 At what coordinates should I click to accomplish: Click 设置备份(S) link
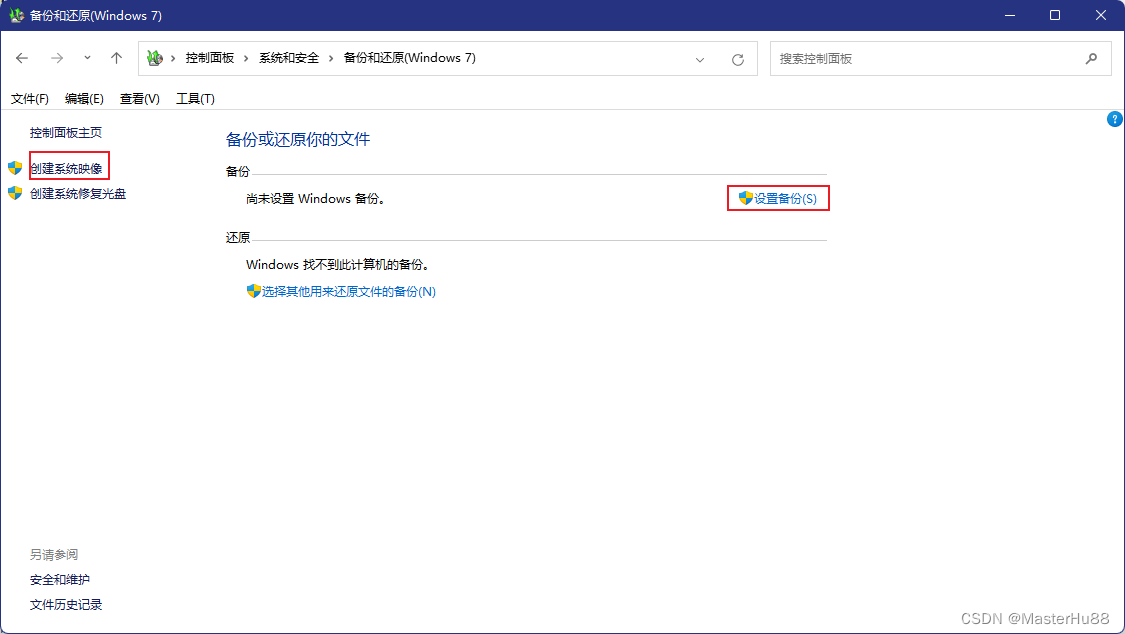[785, 199]
